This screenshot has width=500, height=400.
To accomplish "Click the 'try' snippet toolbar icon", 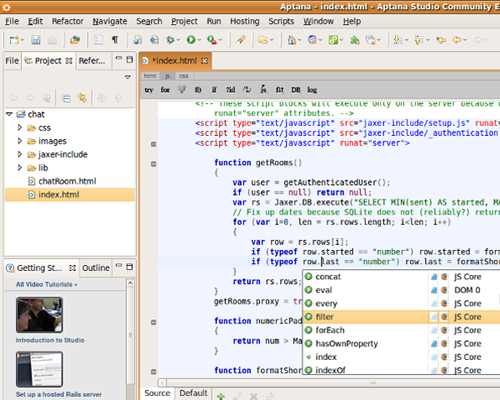I will 149,90.
